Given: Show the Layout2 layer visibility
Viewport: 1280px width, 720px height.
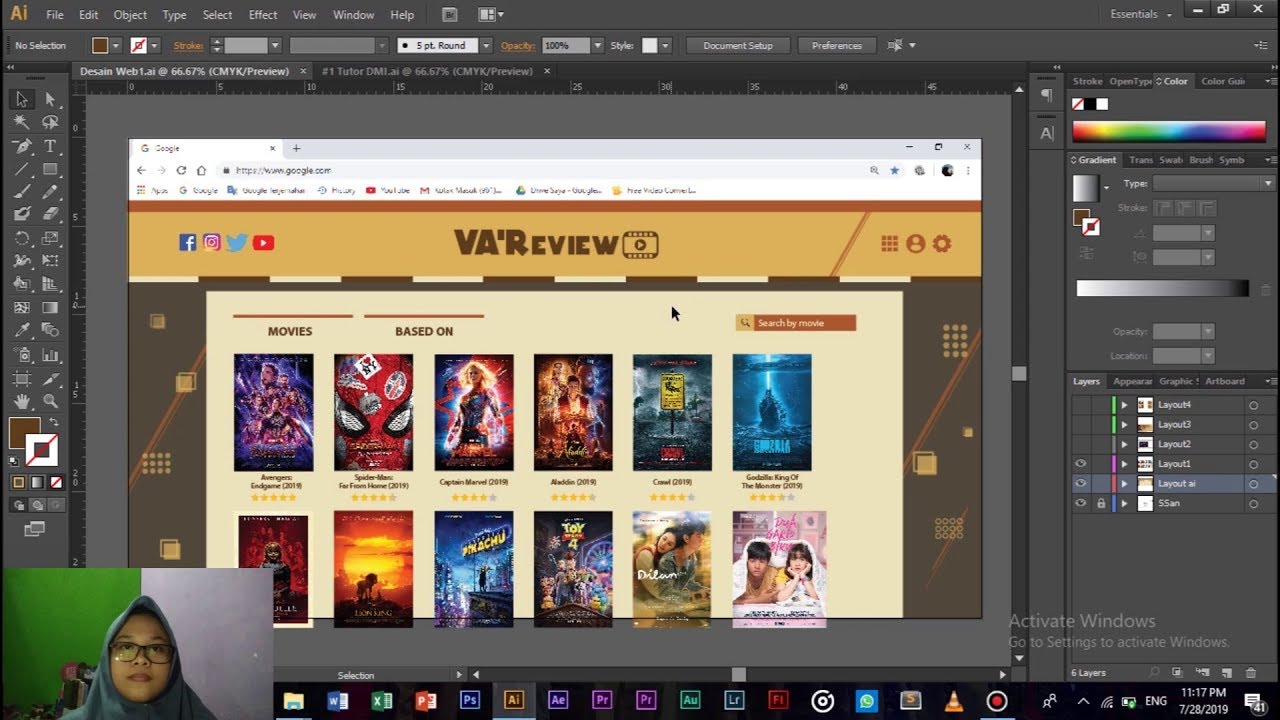Looking at the screenshot, I should 1080,444.
